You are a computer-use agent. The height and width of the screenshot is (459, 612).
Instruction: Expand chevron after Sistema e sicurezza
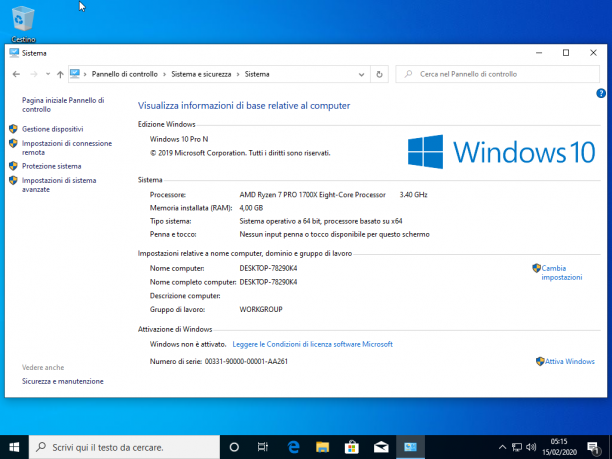238,74
